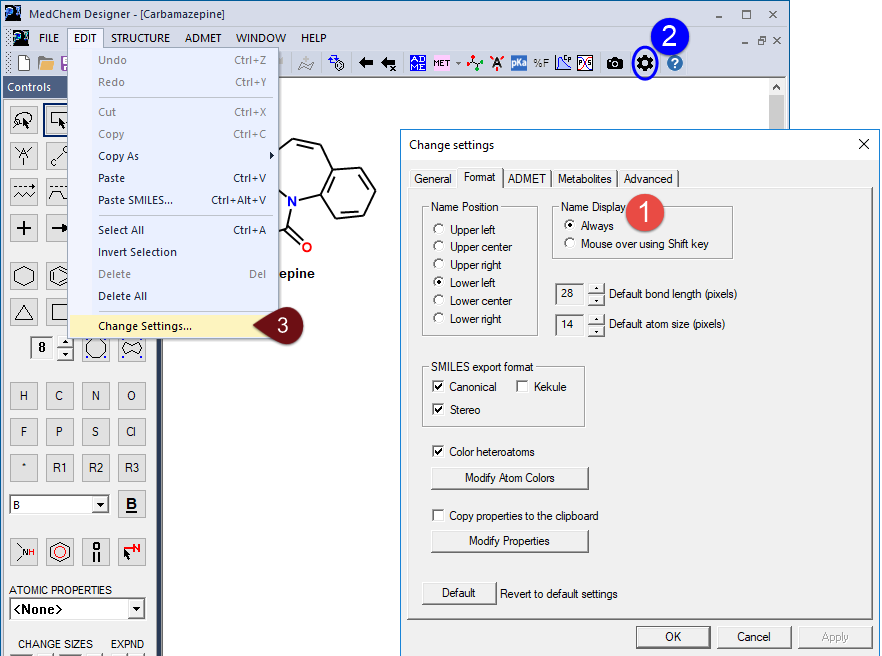882x656 pixels.
Task: Click the single left arrow toolbar icon
Action: (366, 63)
